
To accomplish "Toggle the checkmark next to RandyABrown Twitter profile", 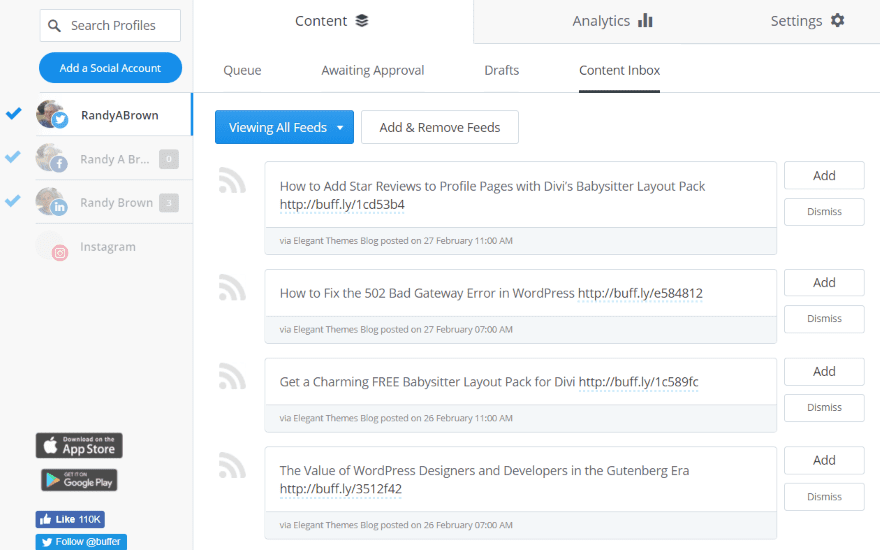I will coord(13,114).
